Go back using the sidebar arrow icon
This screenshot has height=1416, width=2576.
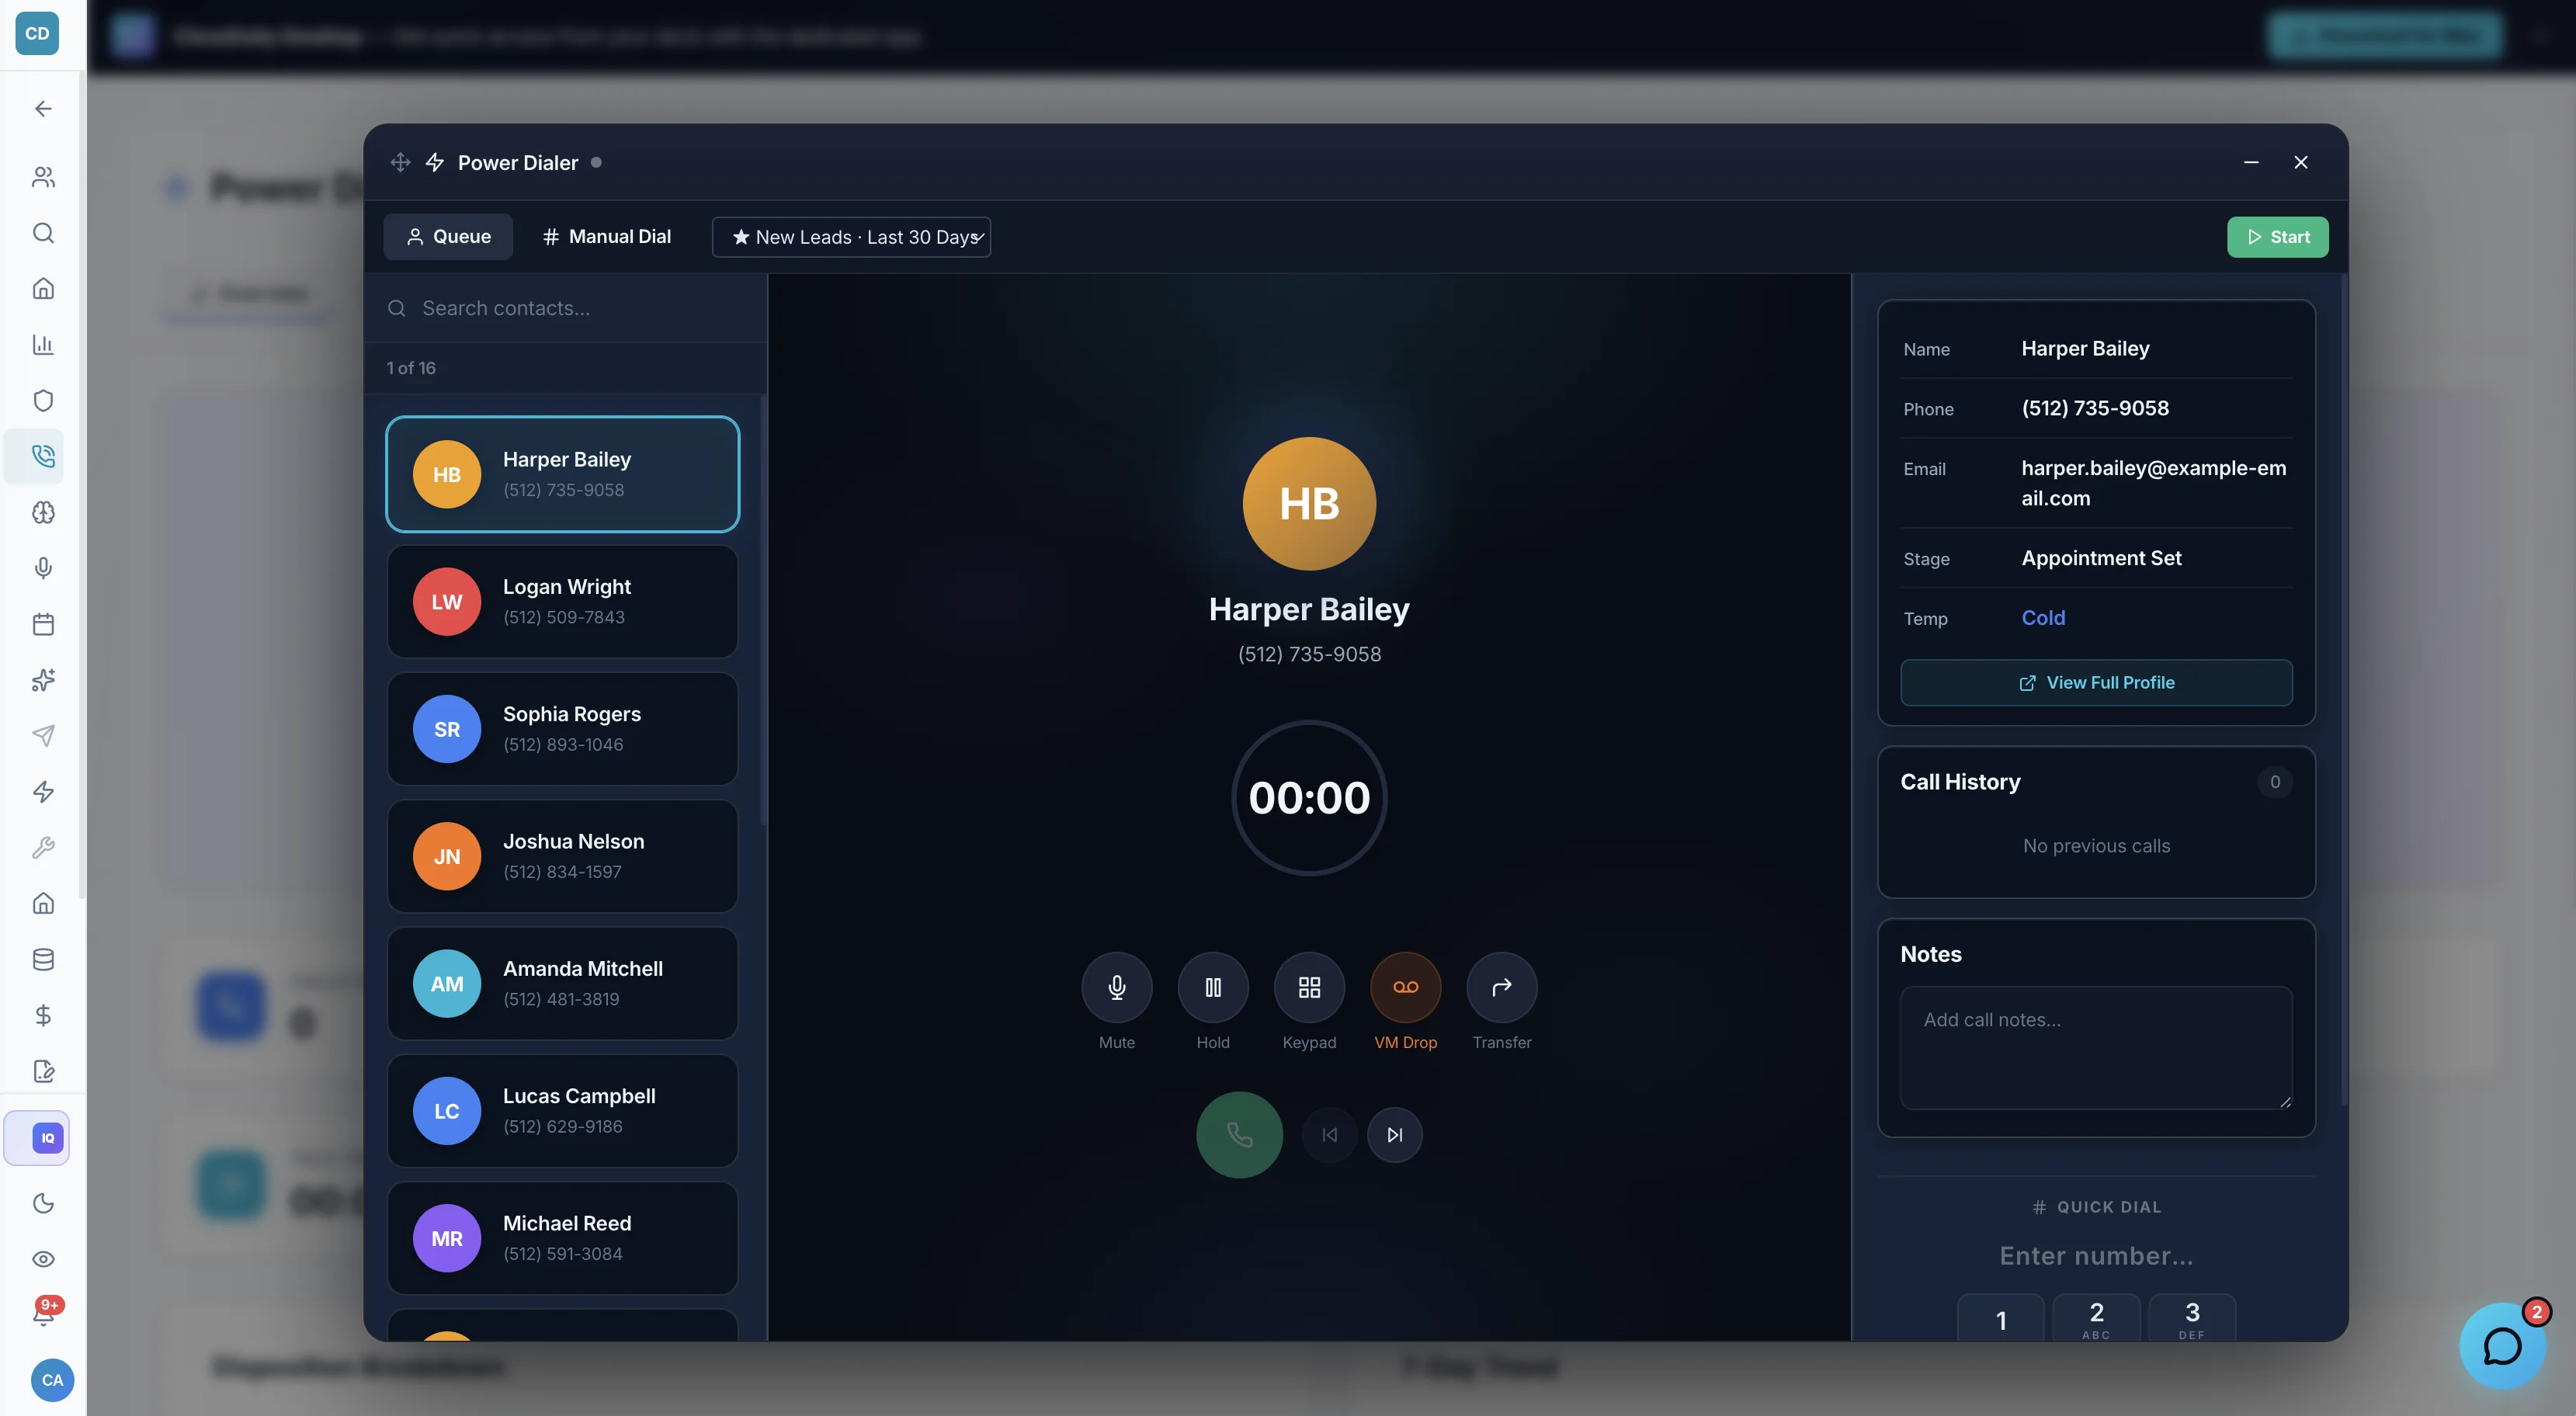43,108
